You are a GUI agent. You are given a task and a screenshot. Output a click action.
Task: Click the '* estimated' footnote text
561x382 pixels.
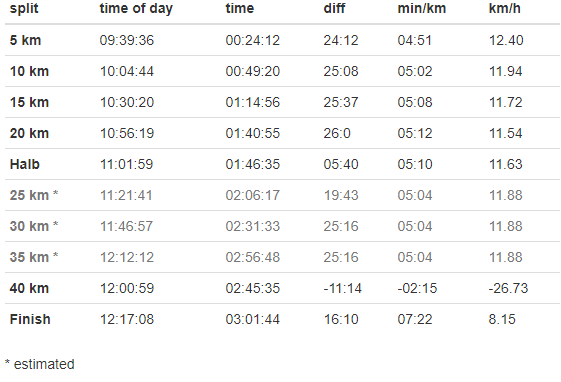(40, 364)
